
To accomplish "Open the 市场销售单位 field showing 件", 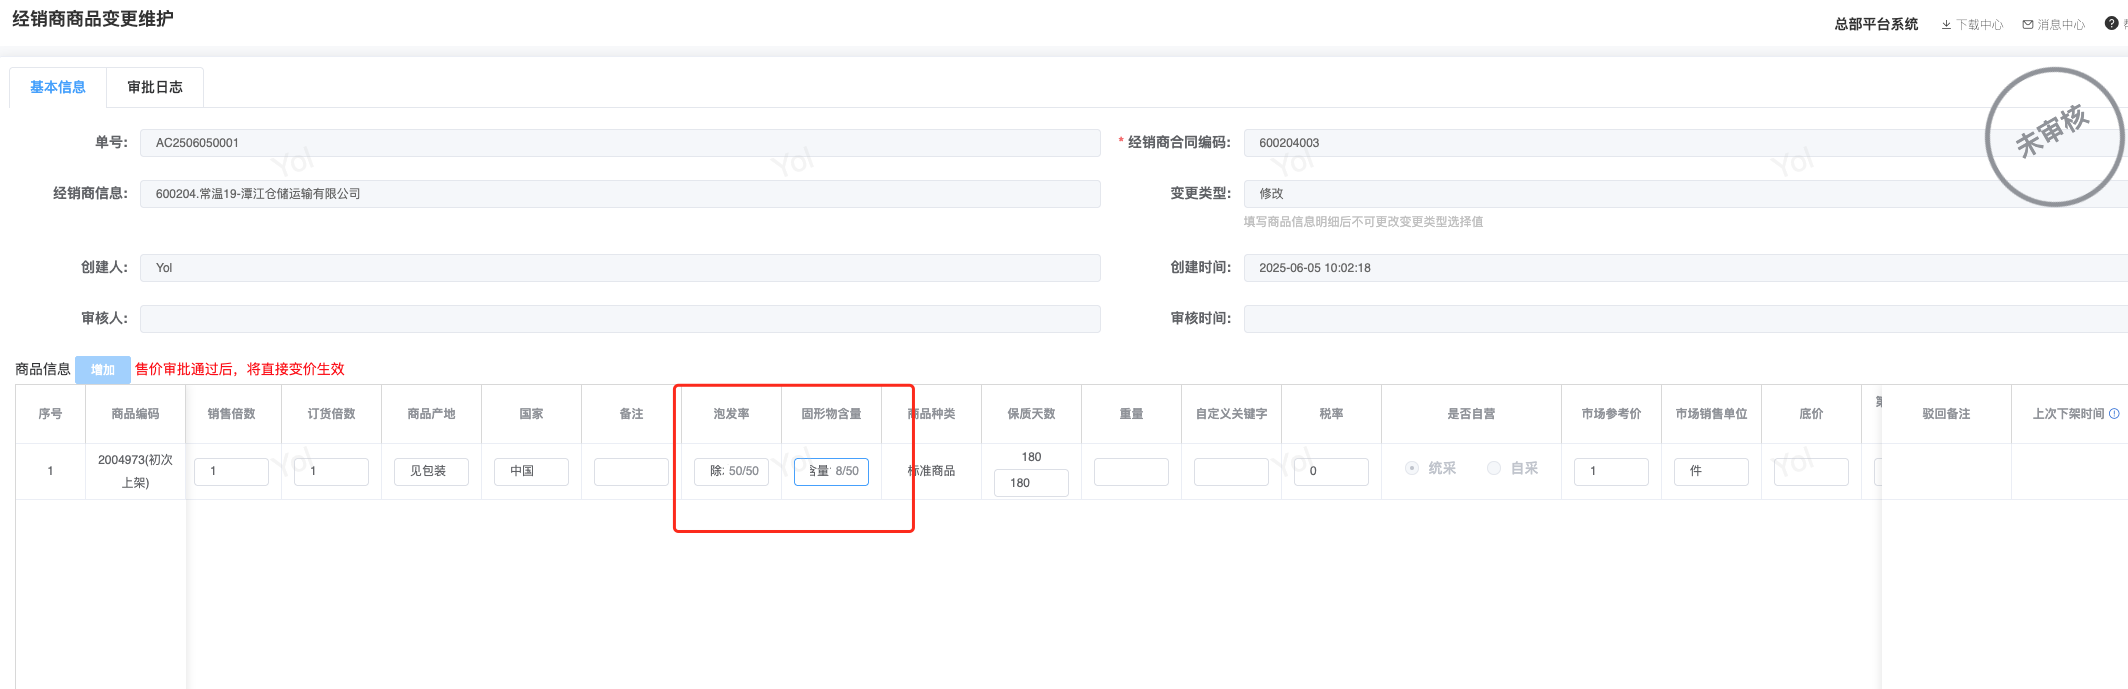I will coord(1711,471).
